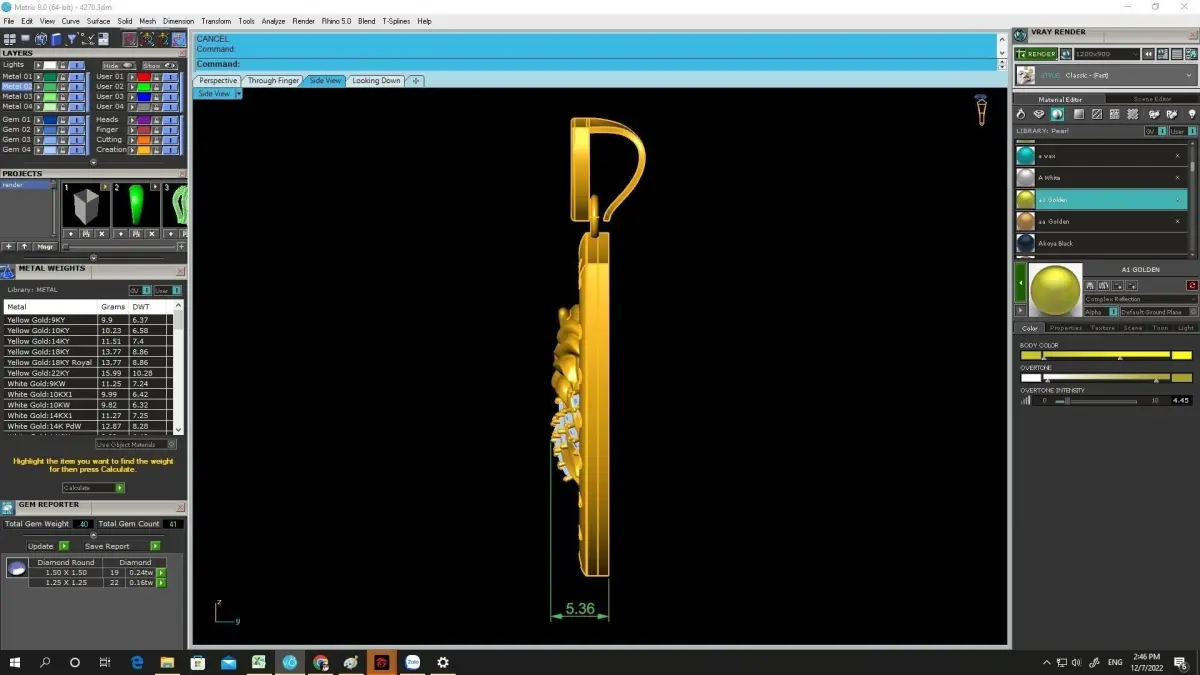The height and width of the screenshot is (675, 1200).
Task: Open the ring material icon in Material Editor
Action: point(1021,114)
